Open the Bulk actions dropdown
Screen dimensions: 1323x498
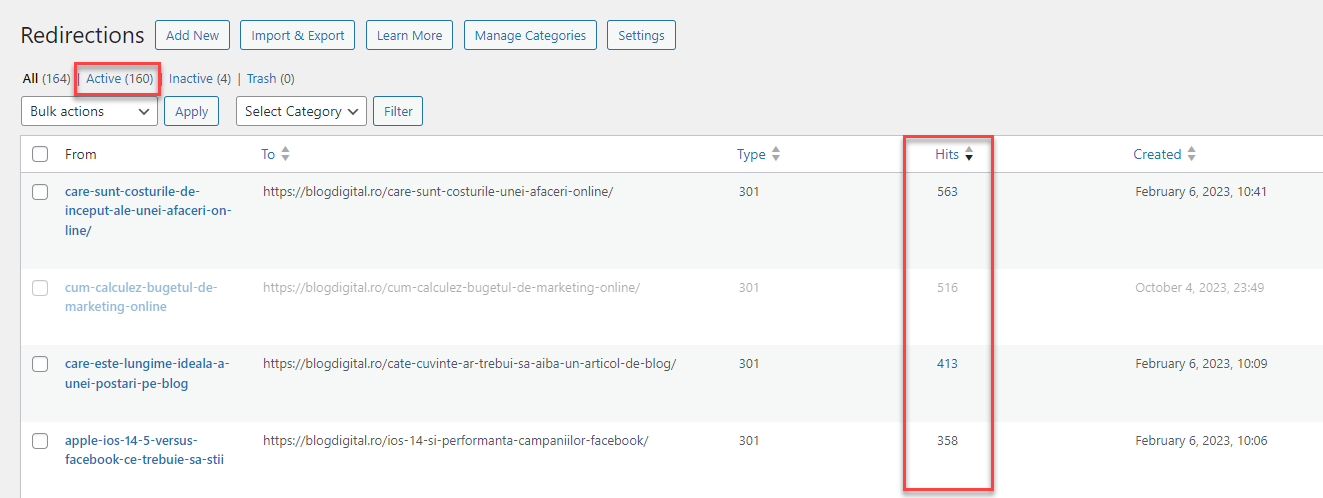pyautogui.click(x=89, y=111)
